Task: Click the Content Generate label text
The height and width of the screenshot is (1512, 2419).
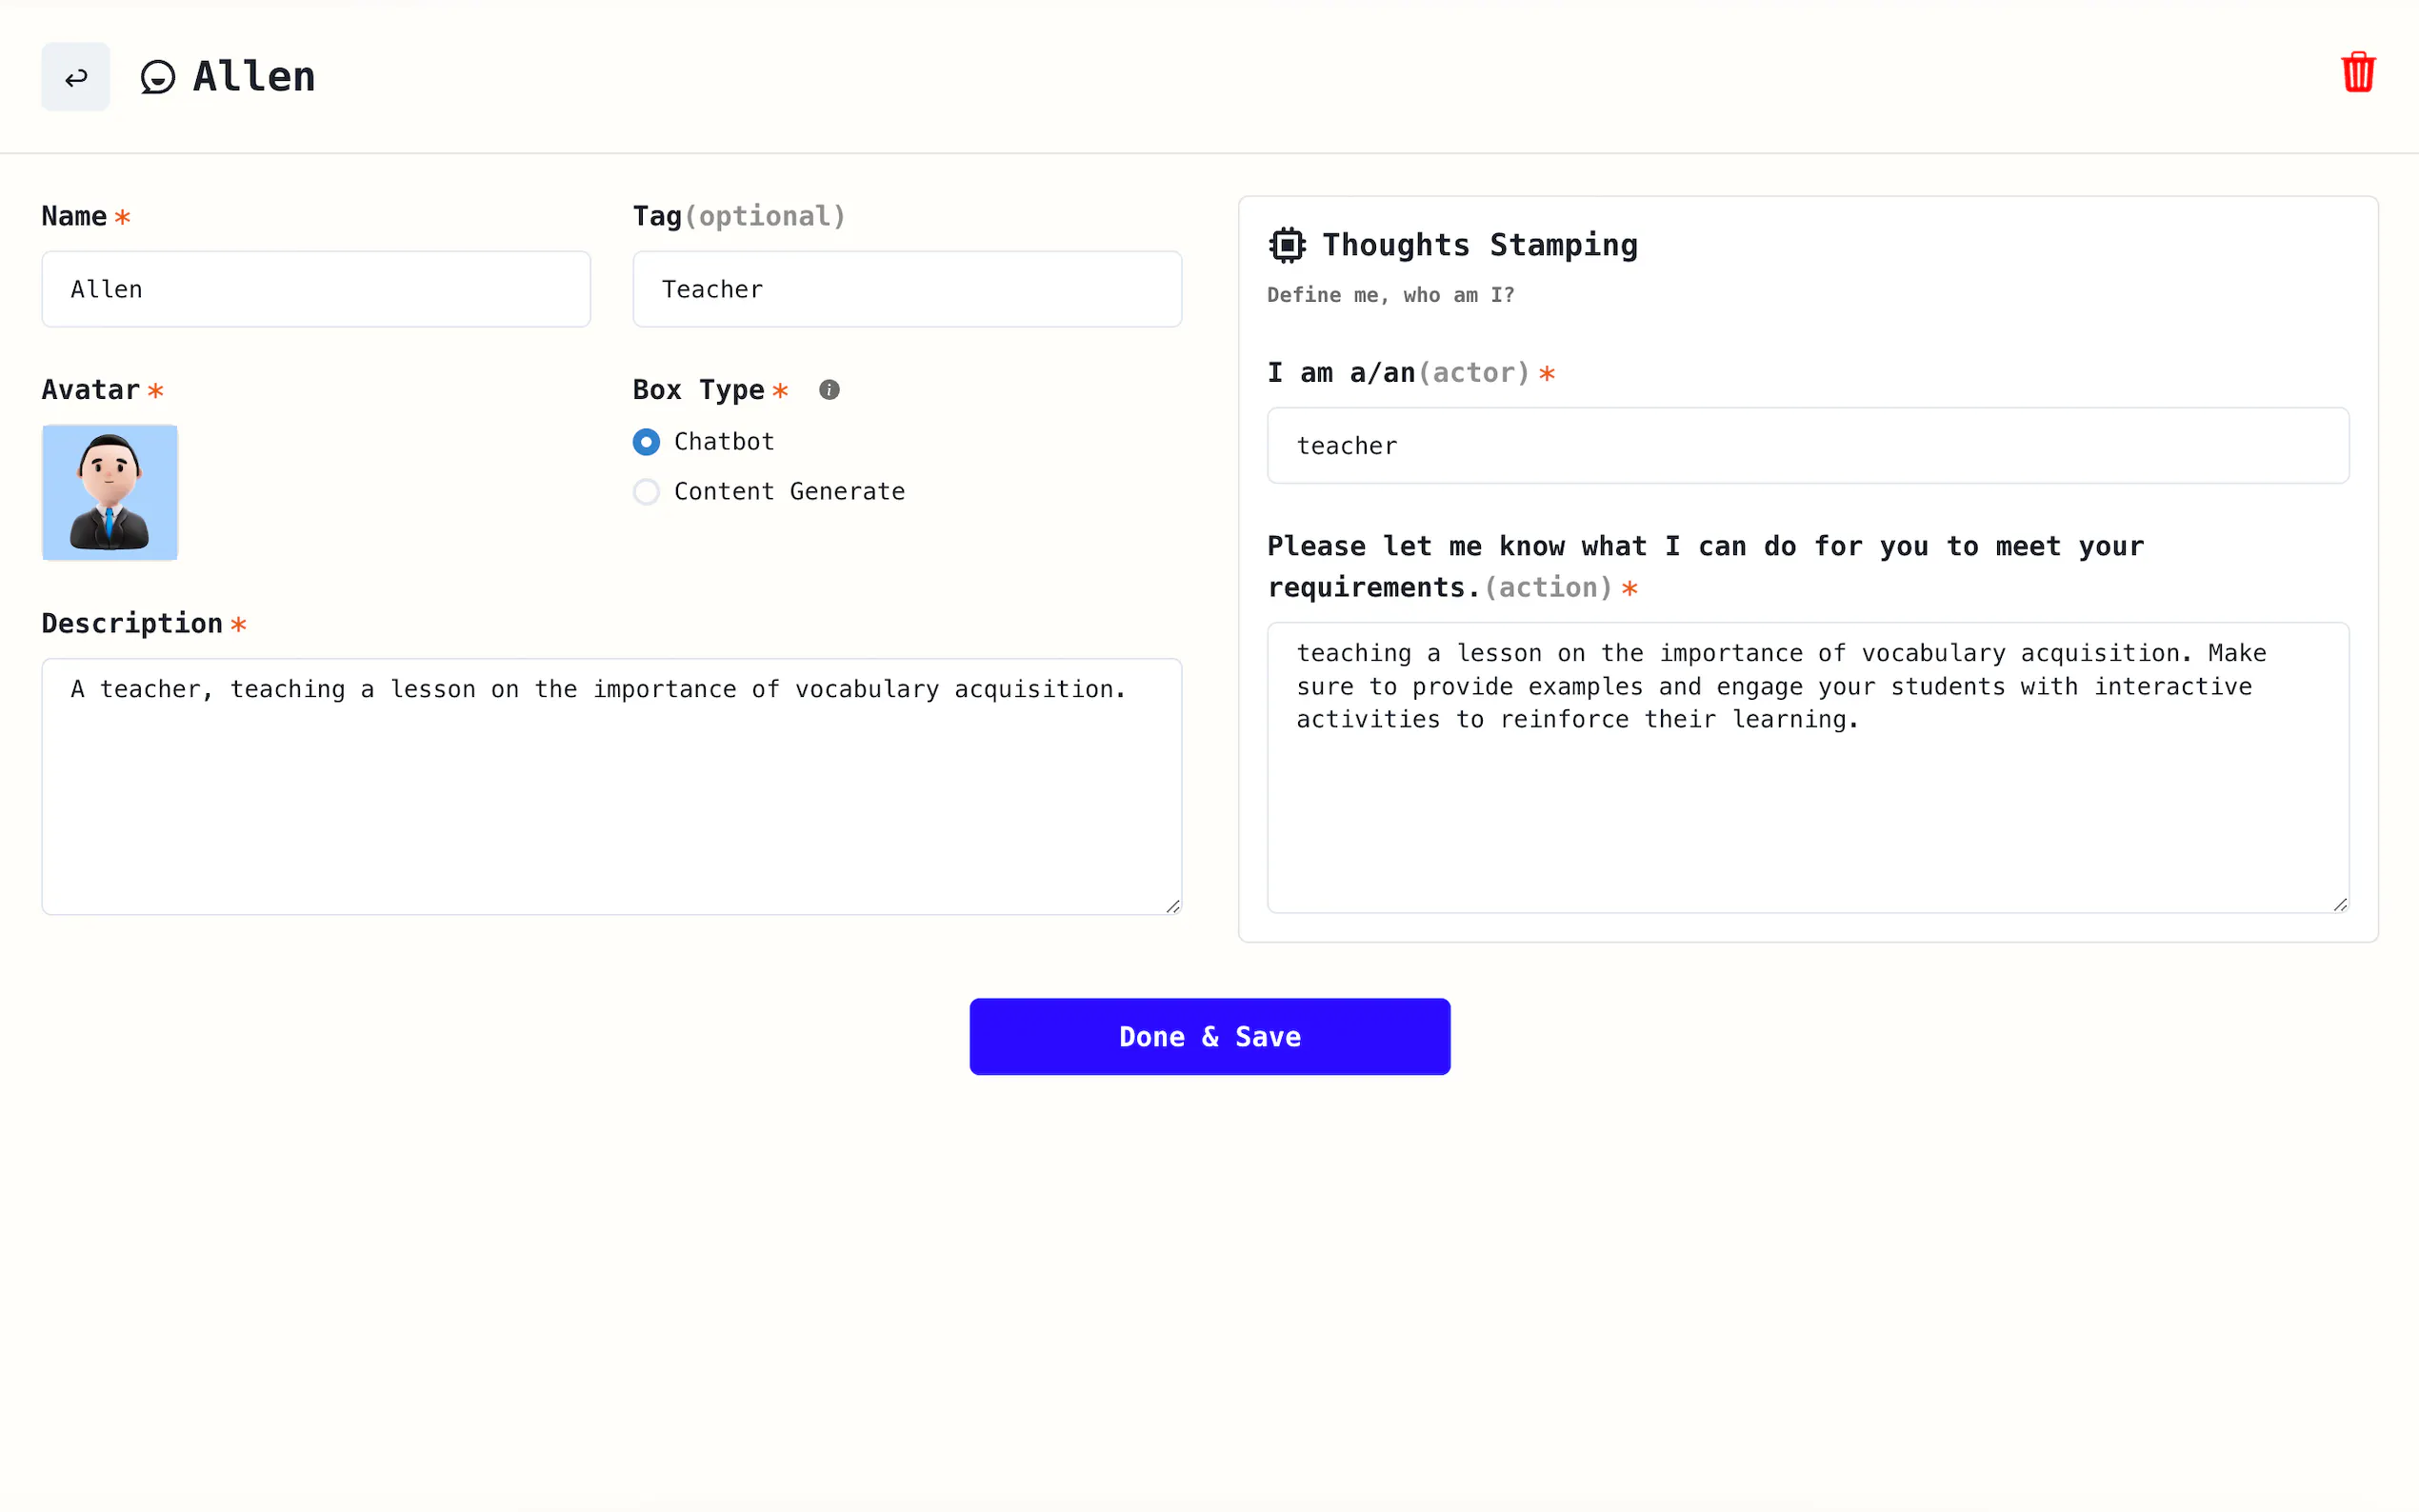Action: [x=789, y=492]
